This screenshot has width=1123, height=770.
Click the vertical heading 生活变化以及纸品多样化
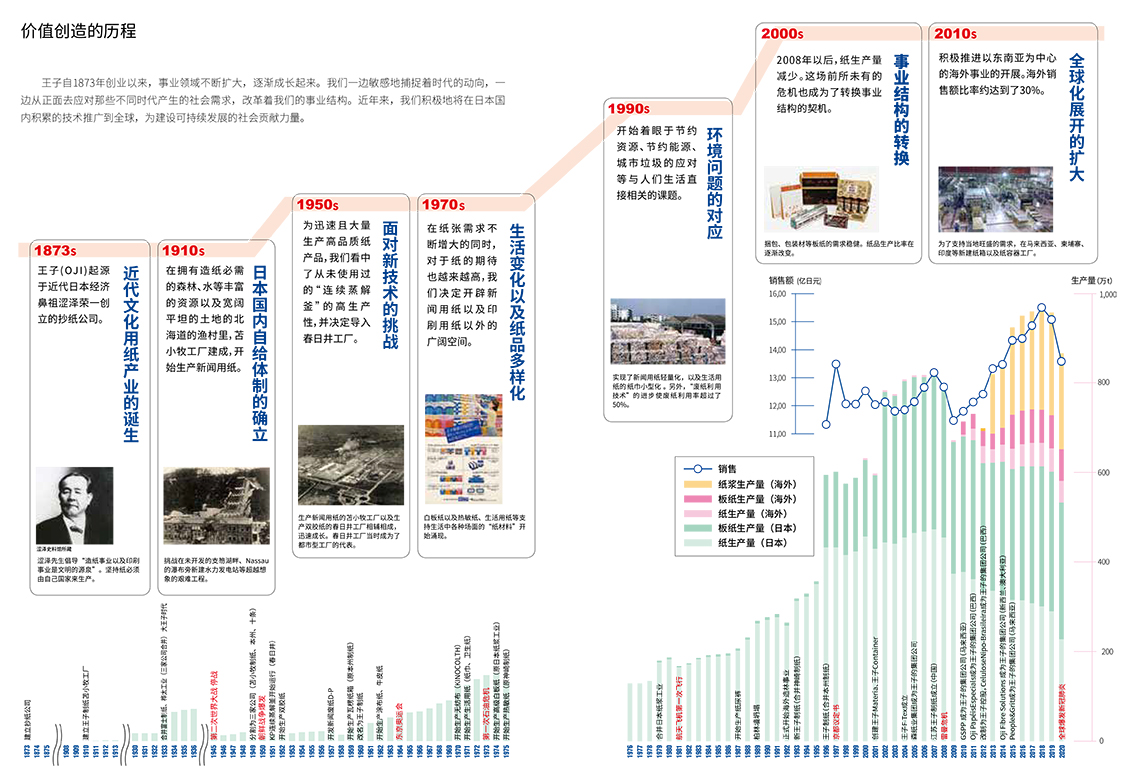point(517,312)
